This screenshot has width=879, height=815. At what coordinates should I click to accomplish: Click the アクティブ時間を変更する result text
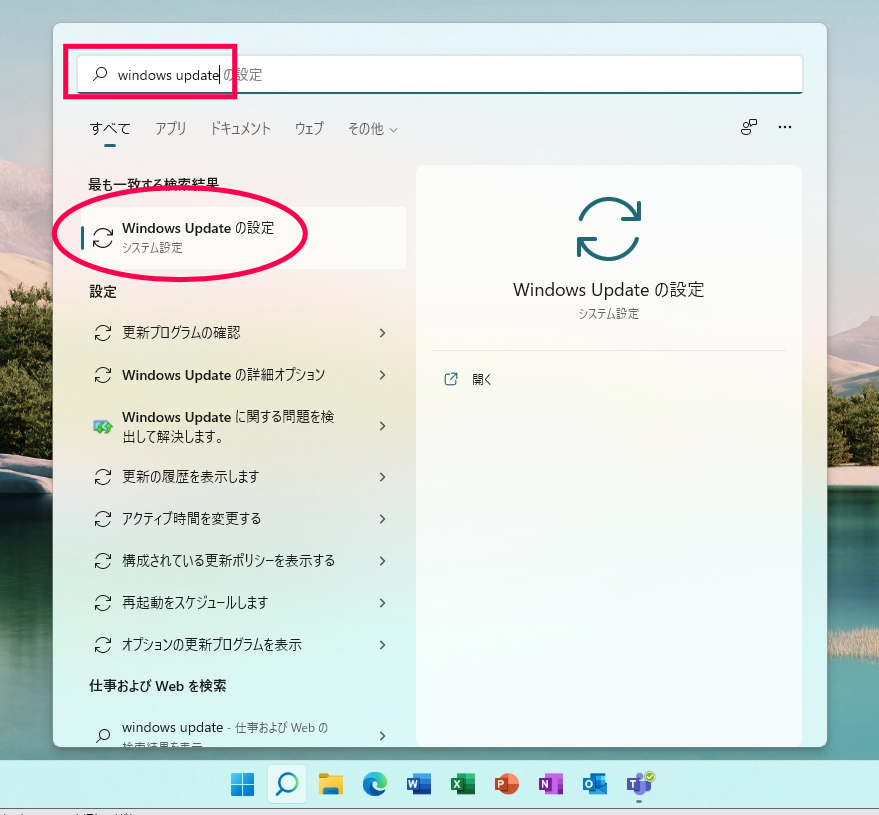tap(192, 519)
